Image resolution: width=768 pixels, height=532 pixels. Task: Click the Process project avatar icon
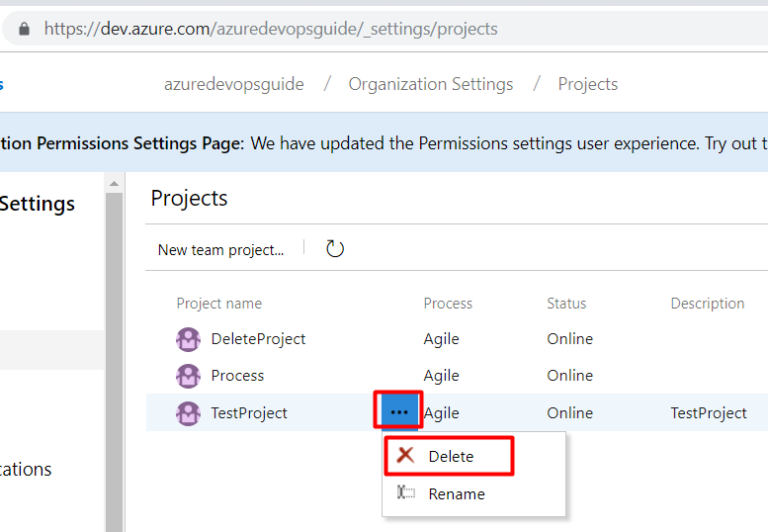(188, 376)
